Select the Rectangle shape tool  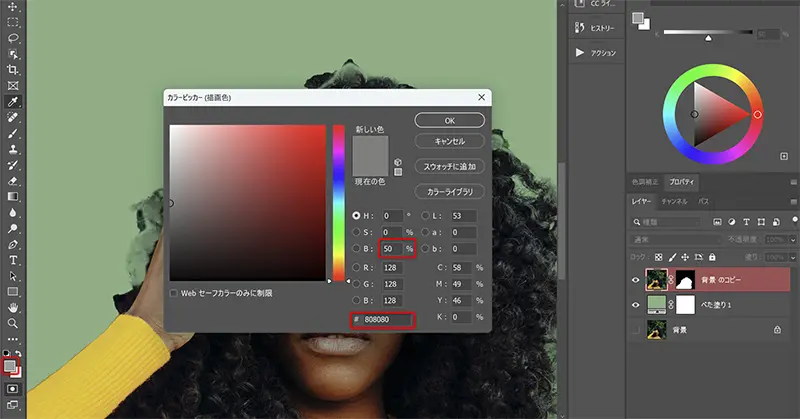pyautogui.click(x=13, y=292)
